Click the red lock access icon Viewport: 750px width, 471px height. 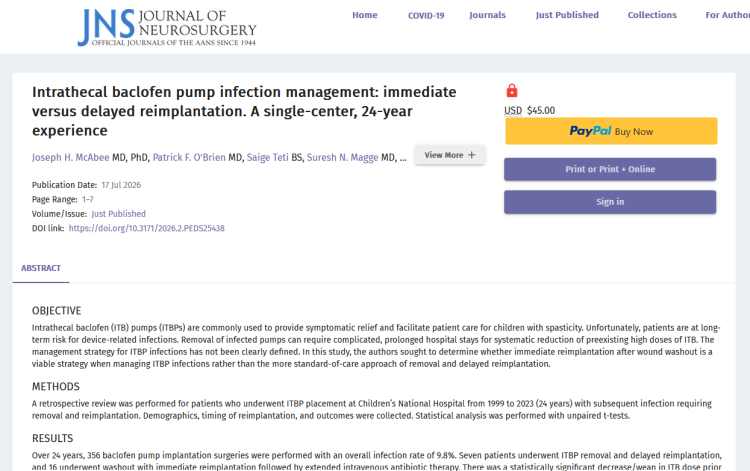coord(512,90)
